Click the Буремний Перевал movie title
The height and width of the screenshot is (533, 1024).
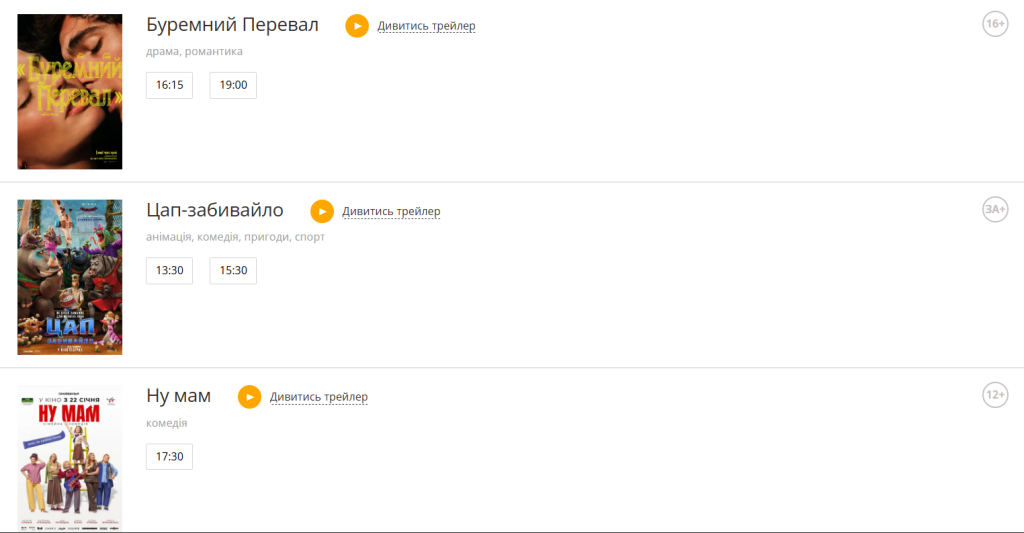coord(232,25)
